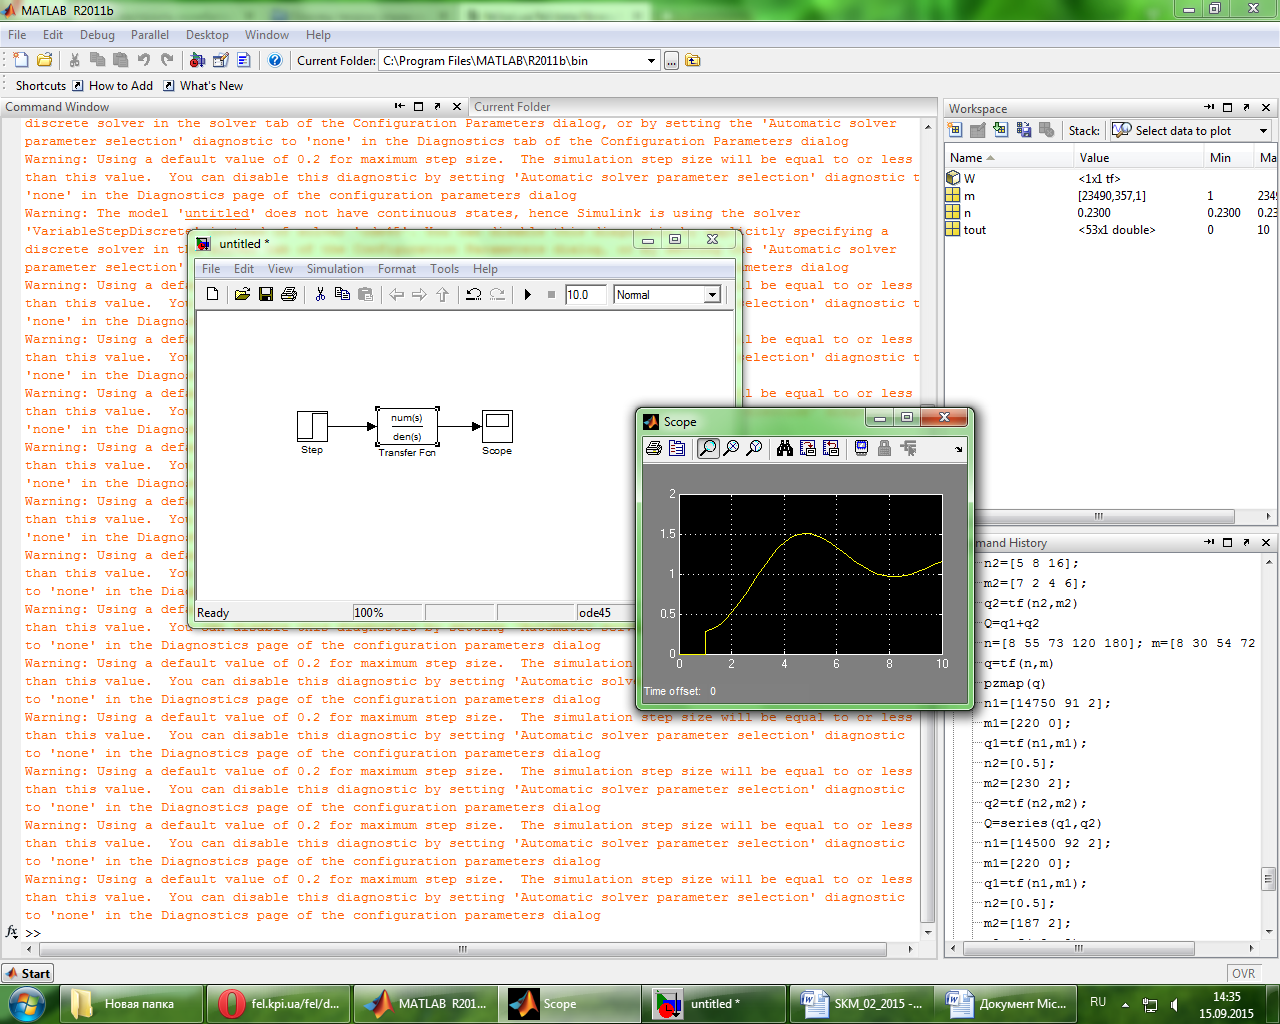This screenshot has width=1280, height=1024.
Task: Open the Parallel menu in MATLAB
Action: [150, 35]
